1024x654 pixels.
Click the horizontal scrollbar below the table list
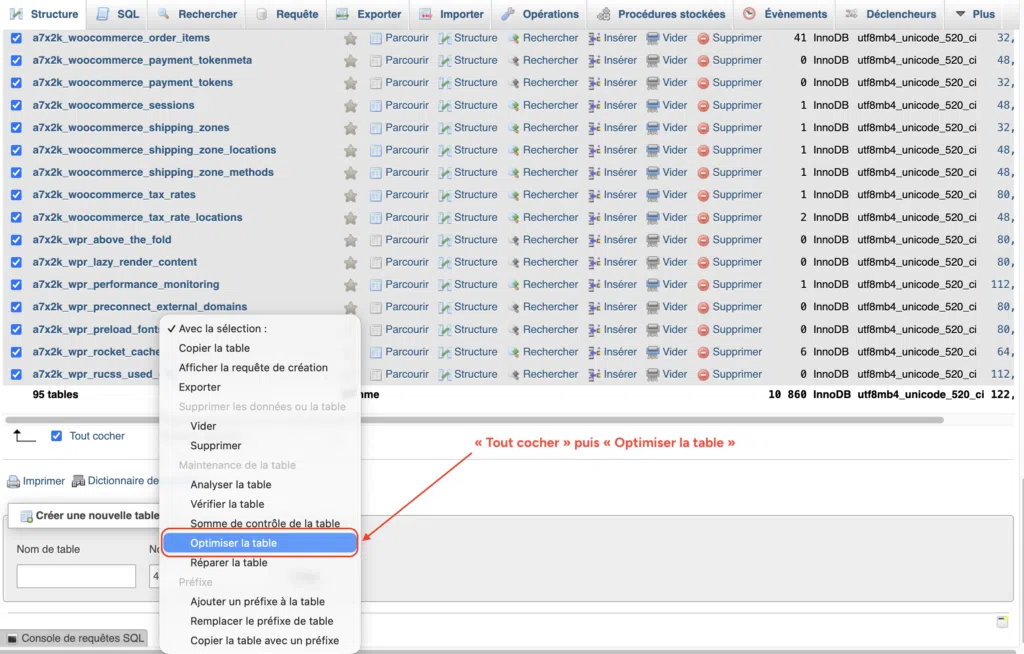[474, 420]
